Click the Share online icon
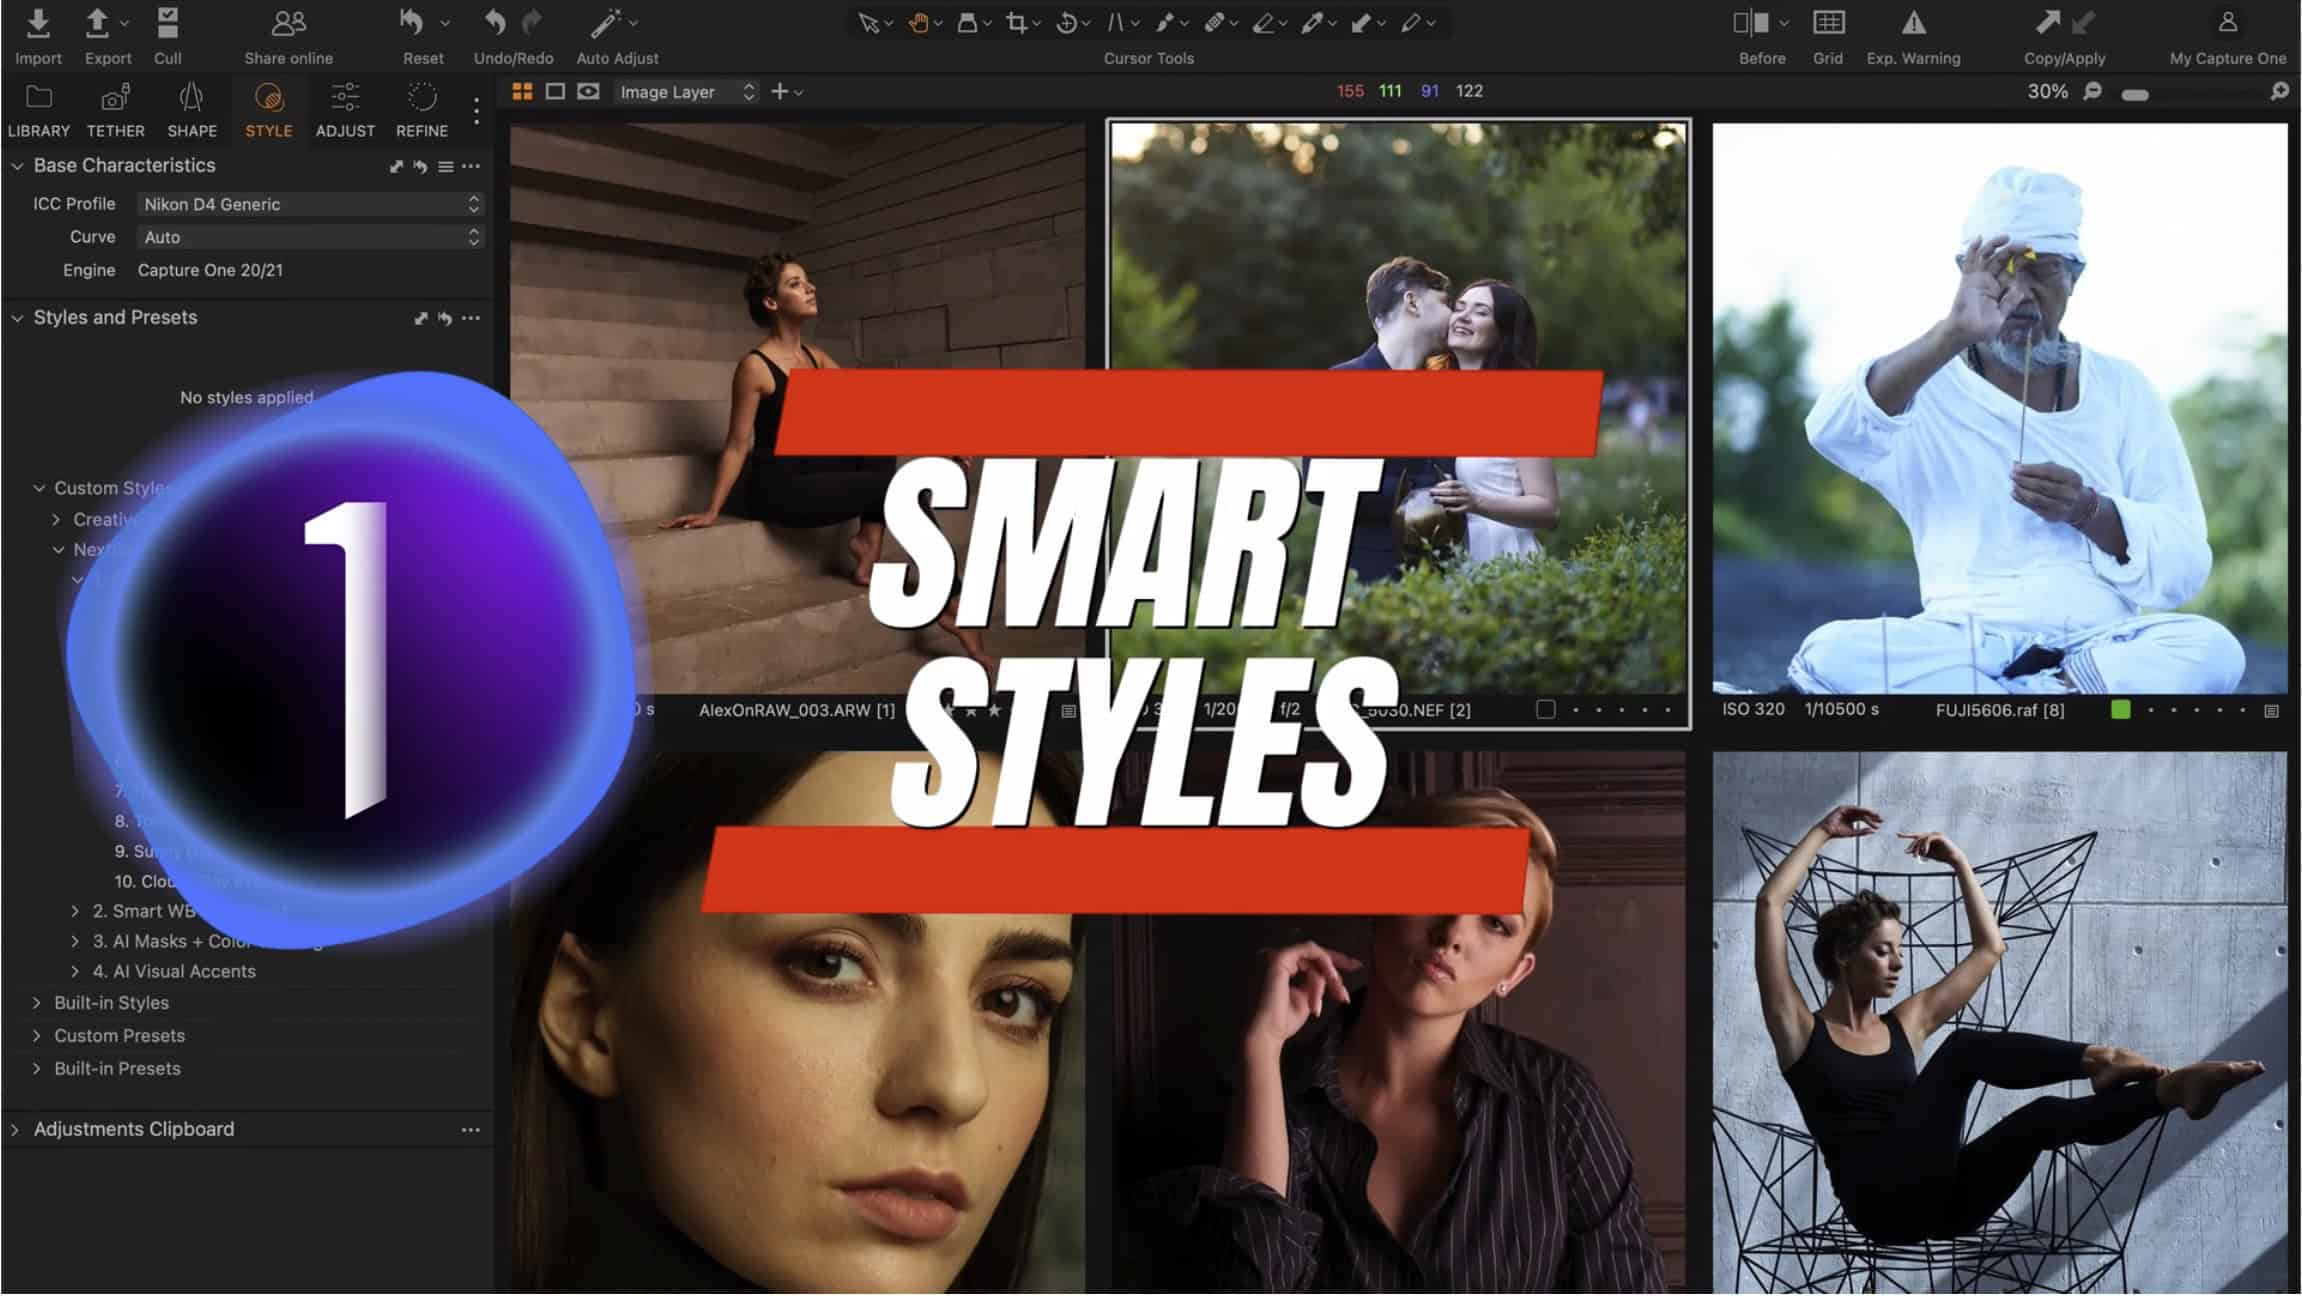Screen dimensions: 2302x1296 (x=288, y=22)
